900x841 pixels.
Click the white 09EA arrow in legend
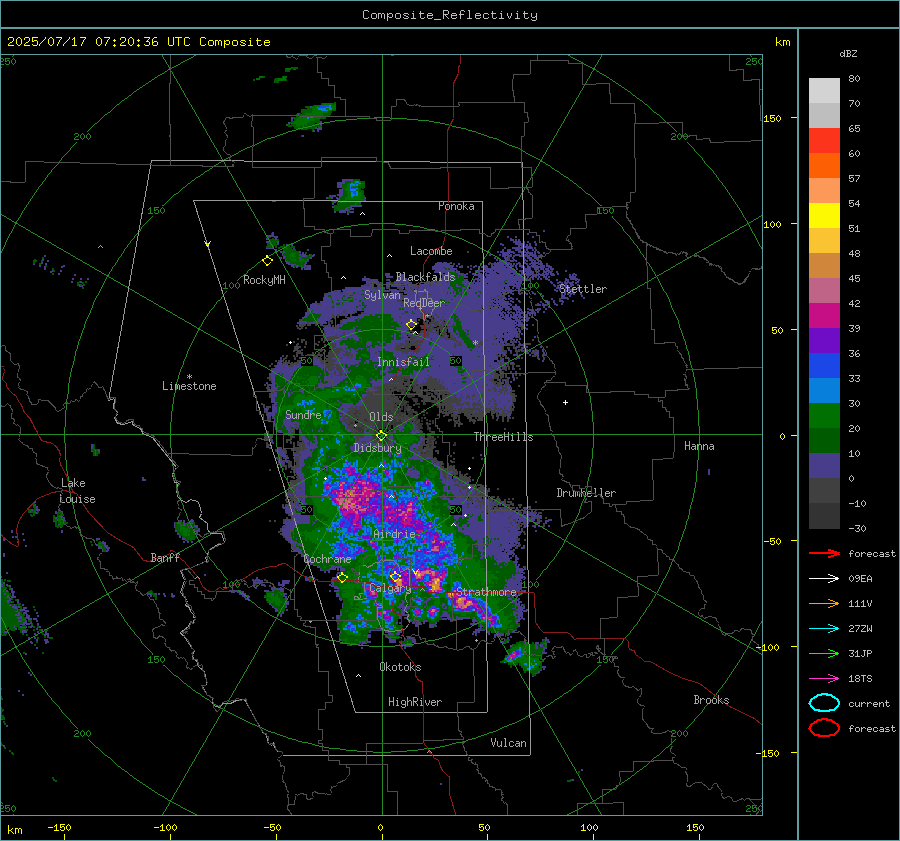(824, 579)
